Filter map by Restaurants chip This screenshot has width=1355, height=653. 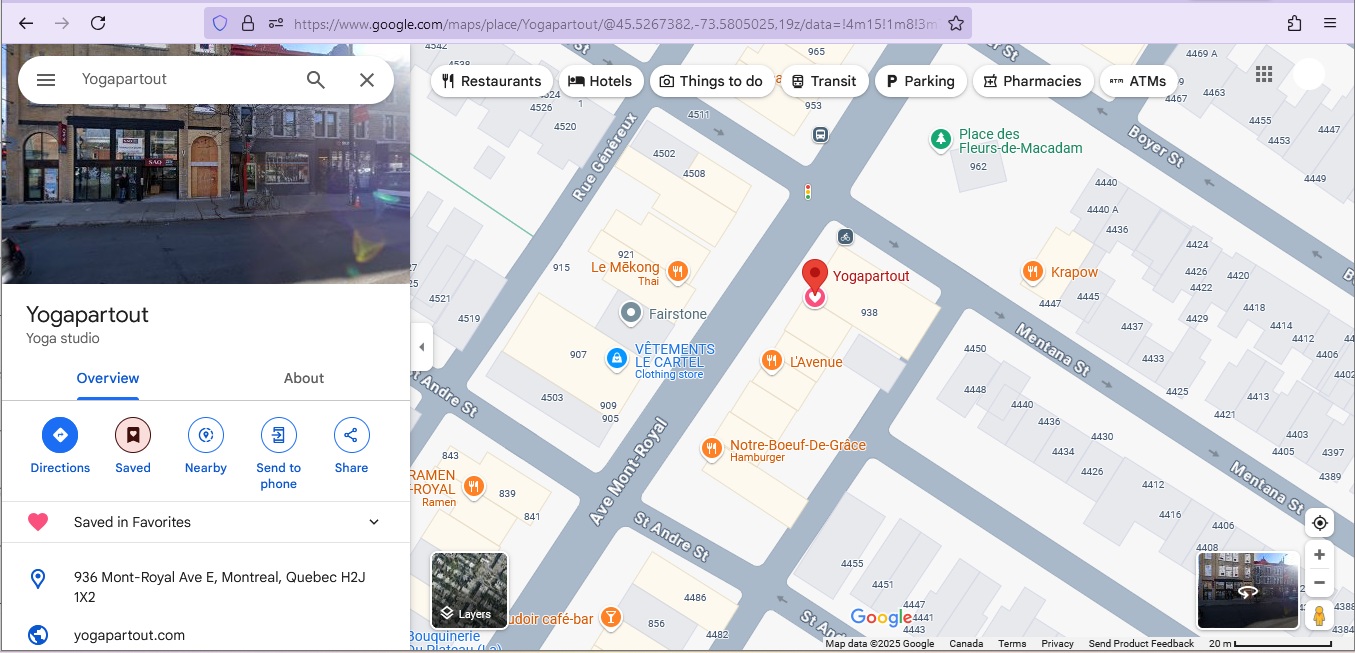tap(491, 81)
